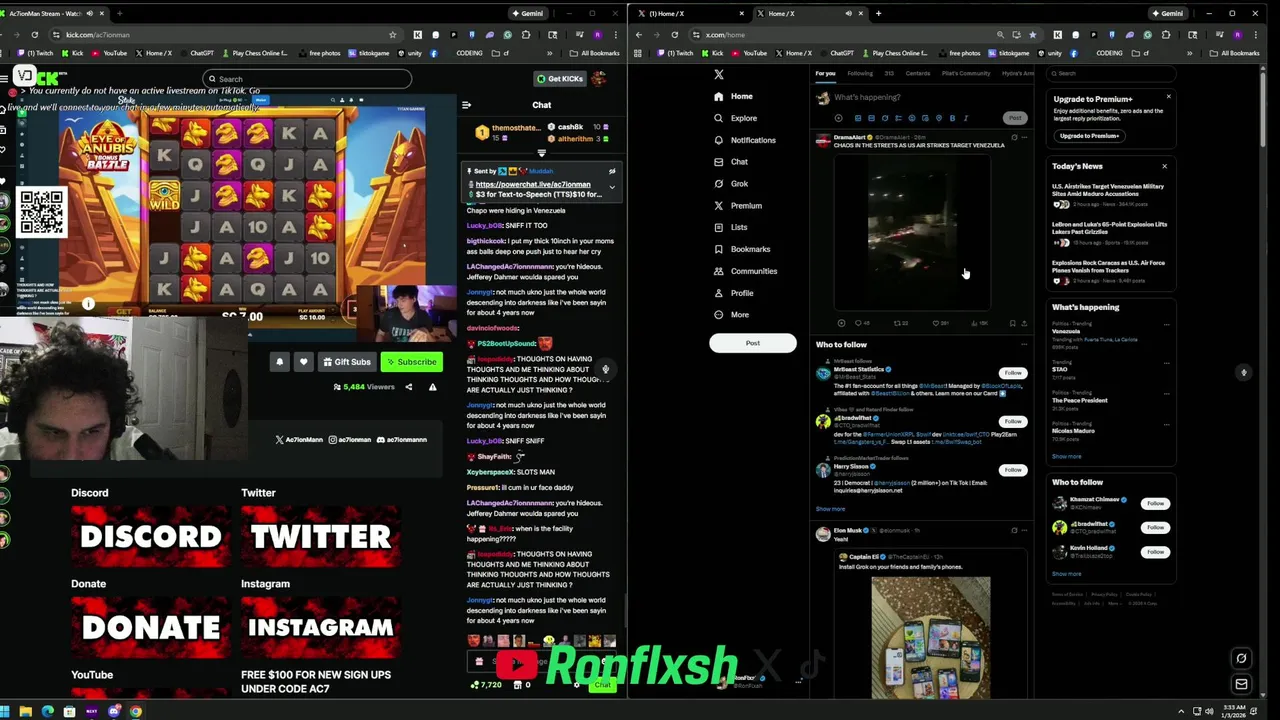1280x720 pixels.
Task: Switch to the Pilat's Community tab
Action: pos(965,73)
